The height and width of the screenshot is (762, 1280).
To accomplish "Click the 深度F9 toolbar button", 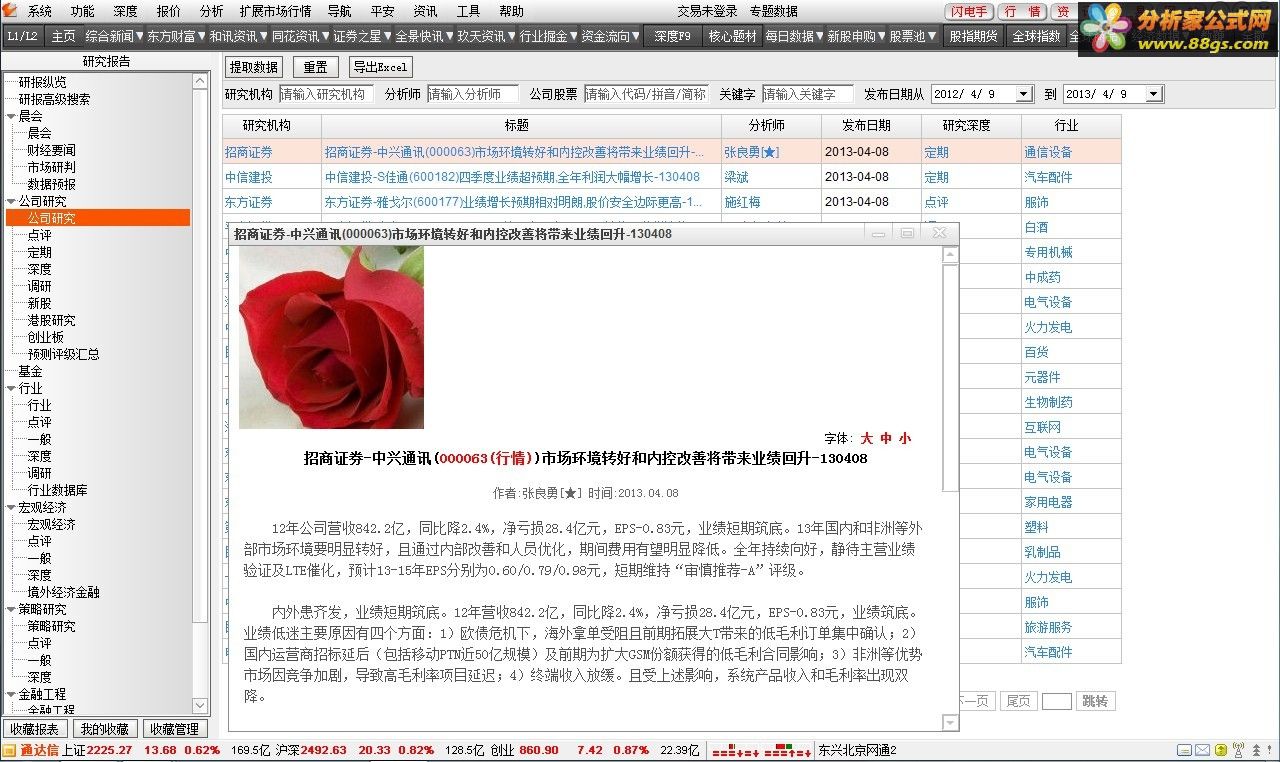I will click(x=672, y=36).
